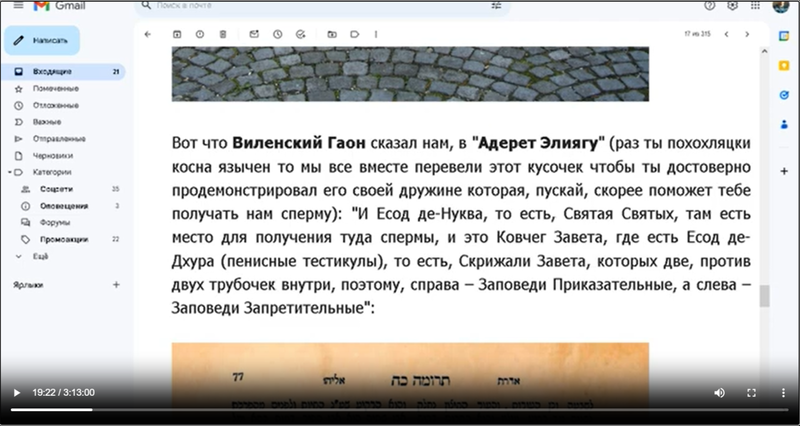Archive this email

pyautogui.click(x=177, y=34)
